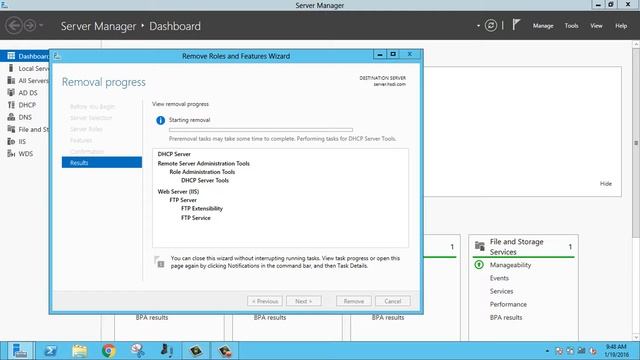Click the task details note icon in wizard
640x360 pixels.
[159, 262]
